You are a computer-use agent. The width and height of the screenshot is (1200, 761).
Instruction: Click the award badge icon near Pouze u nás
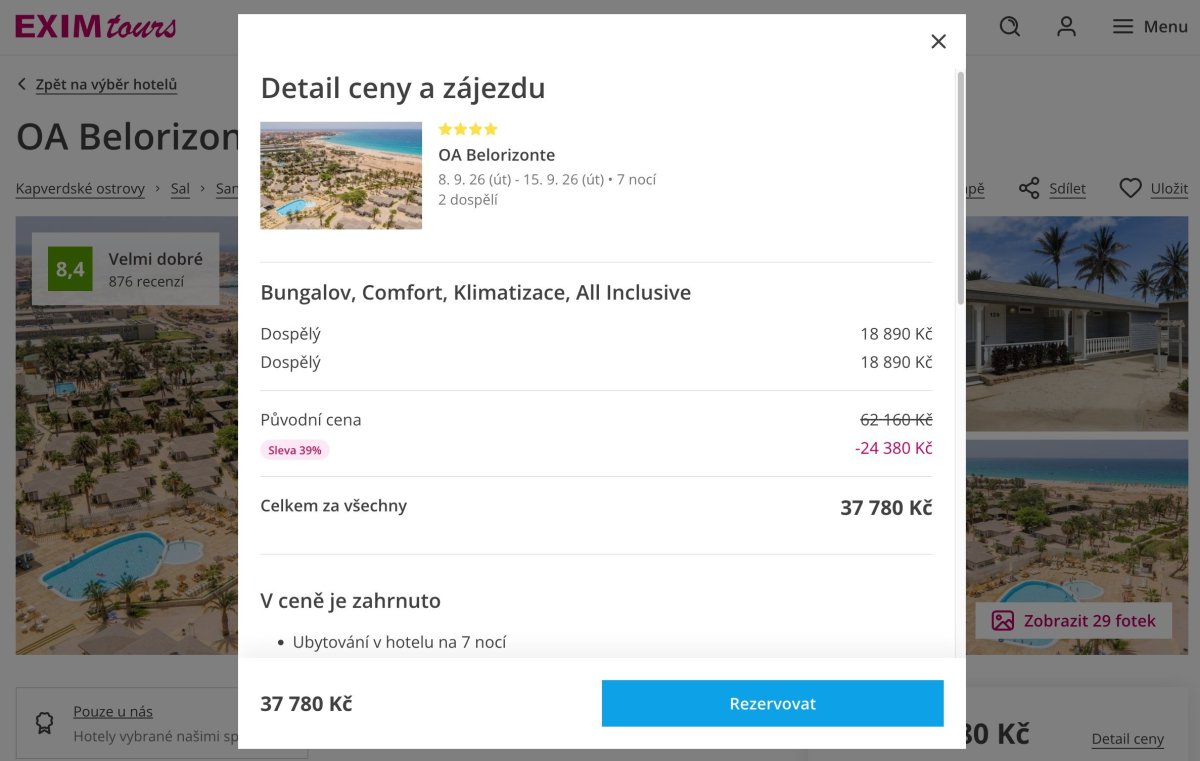44,723
